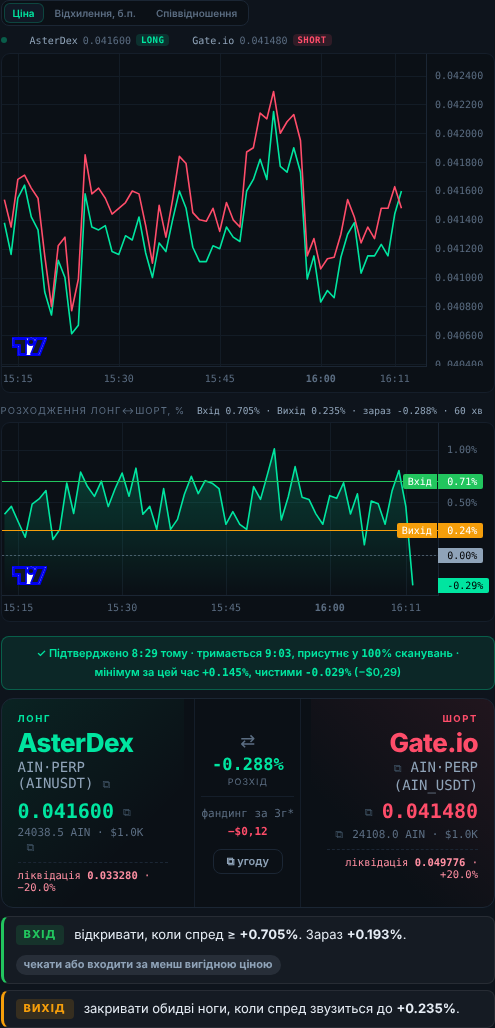
Task: Click the green status dot near AsterDex legend
Action: [4, 40]
